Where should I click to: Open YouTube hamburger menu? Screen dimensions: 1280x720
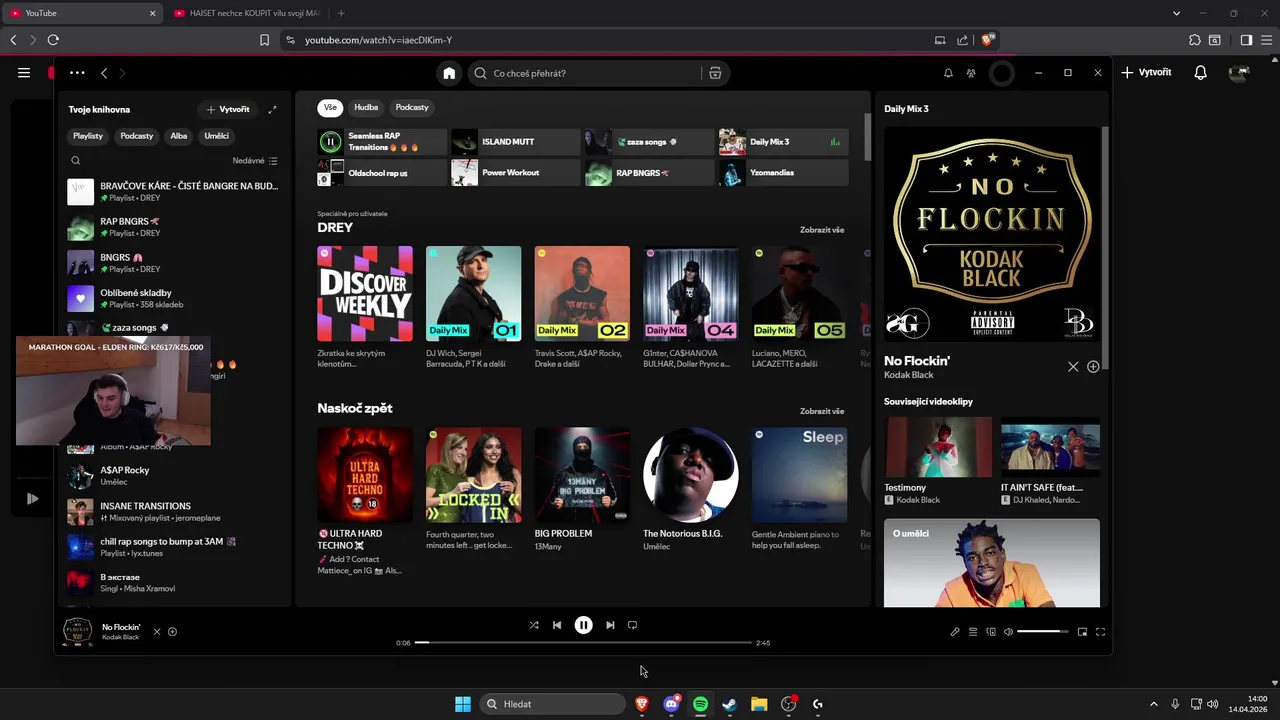pyautogui.click(x=24, y=73)
